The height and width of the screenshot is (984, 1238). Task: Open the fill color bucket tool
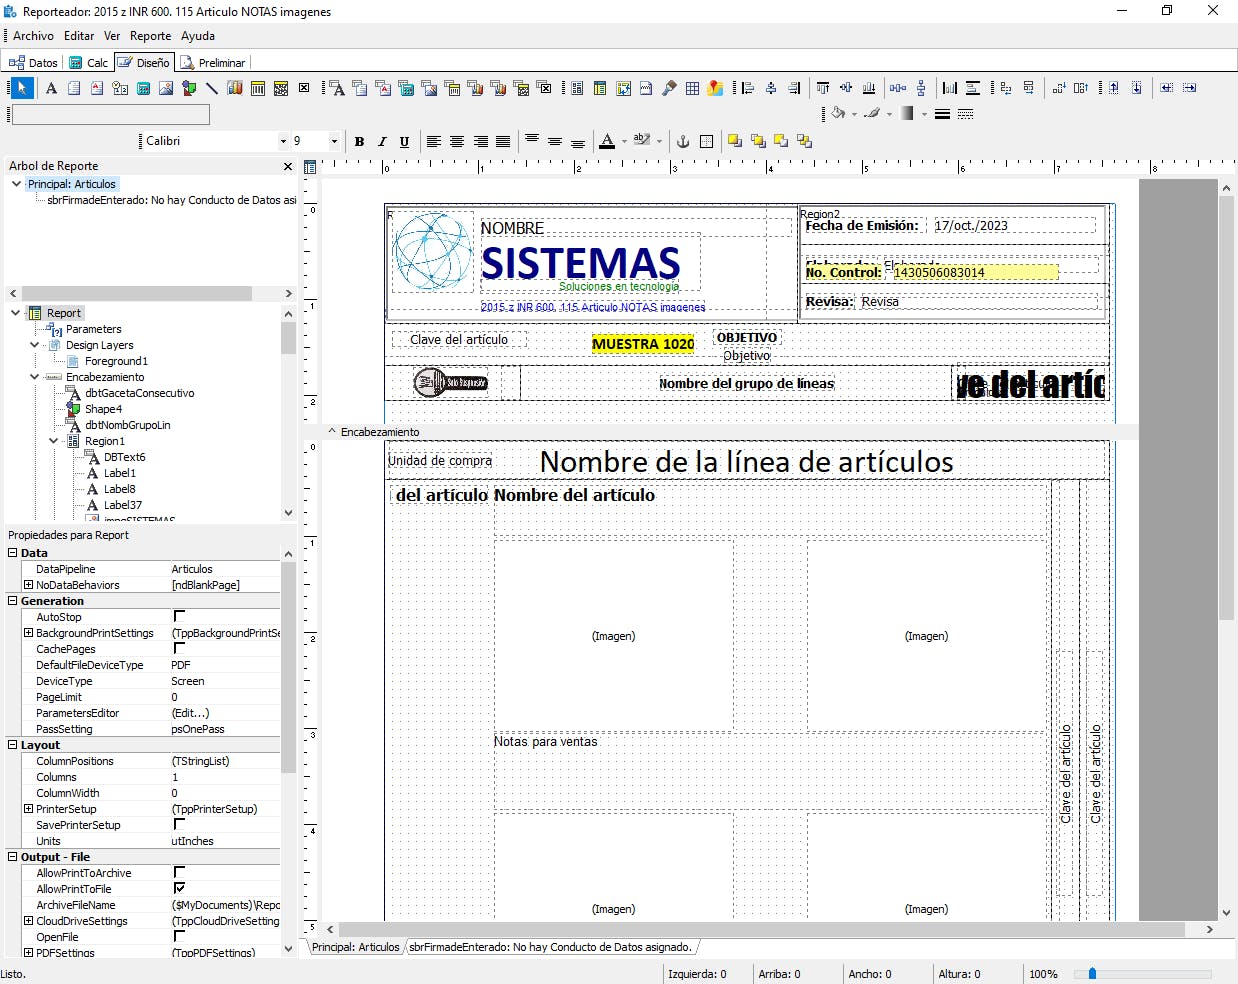click(x=839, y=114)
